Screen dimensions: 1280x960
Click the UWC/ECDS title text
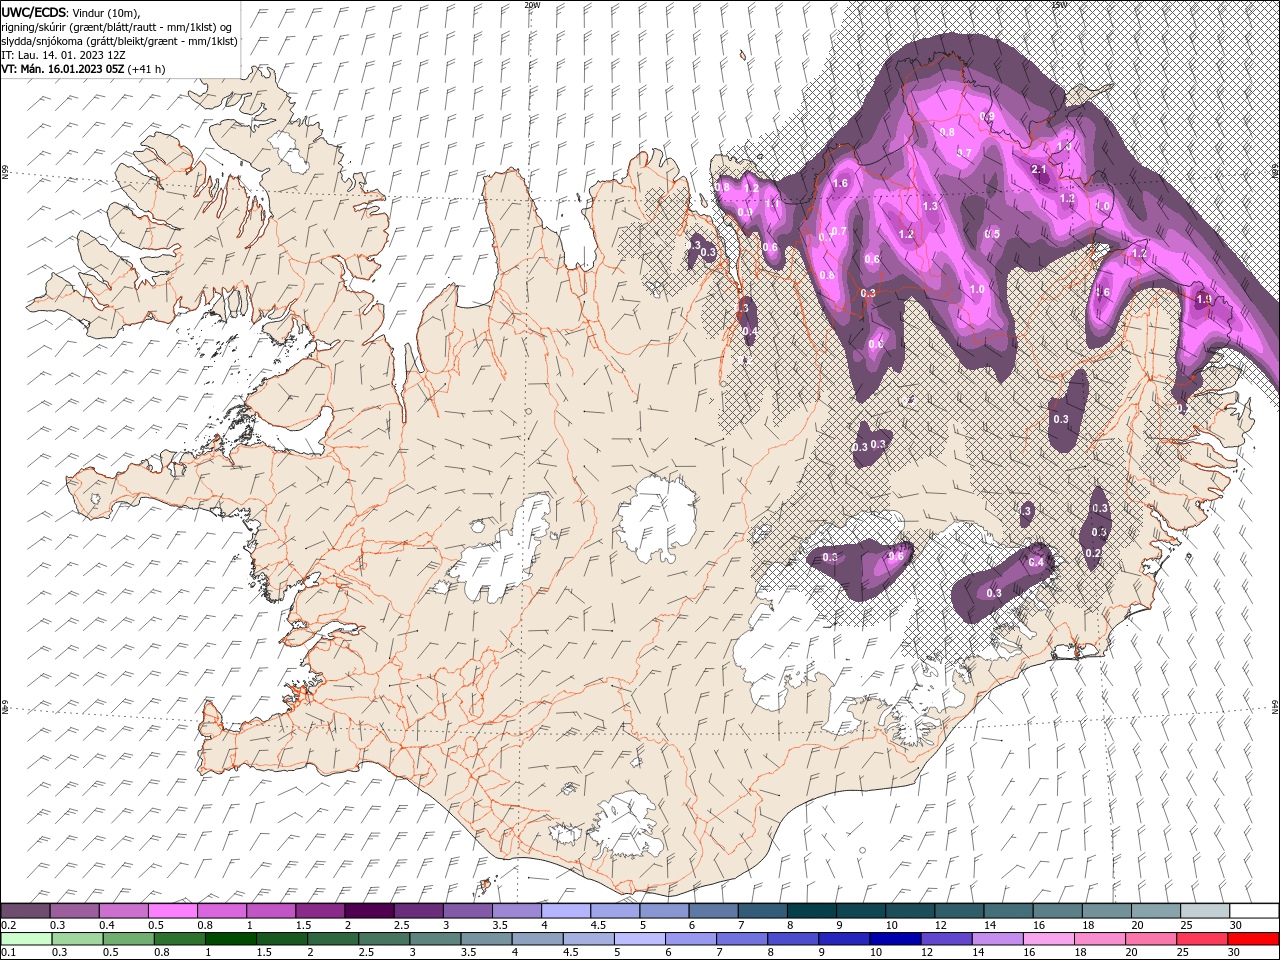pos(34,12)
